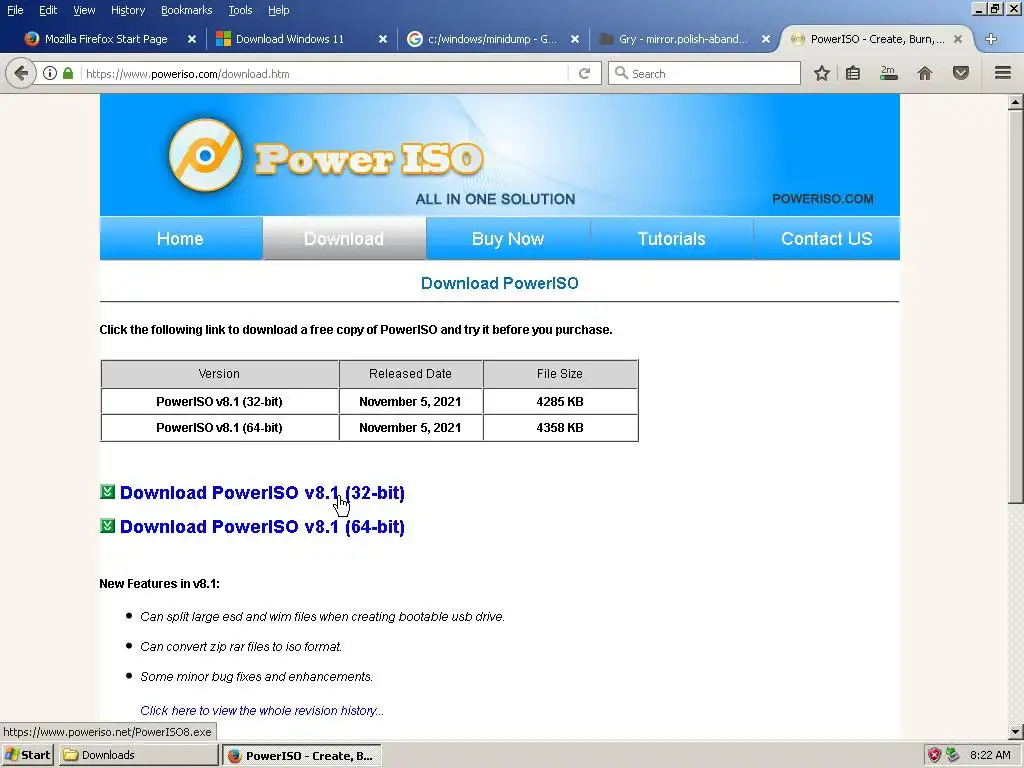Click the 4285 KB file size cell
The image size is (1024, 768).
tap(560, 402)
